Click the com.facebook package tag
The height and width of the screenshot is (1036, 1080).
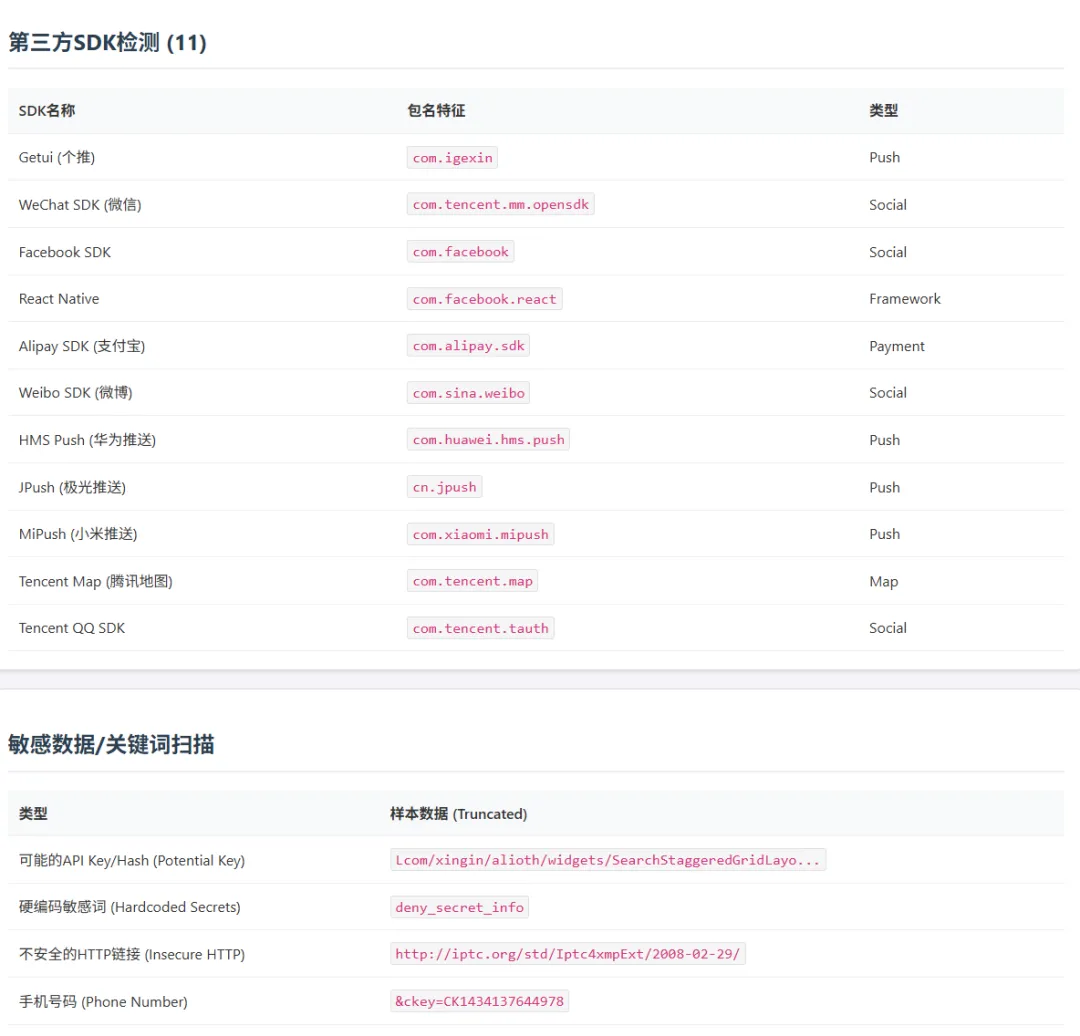tap(460, 252)
